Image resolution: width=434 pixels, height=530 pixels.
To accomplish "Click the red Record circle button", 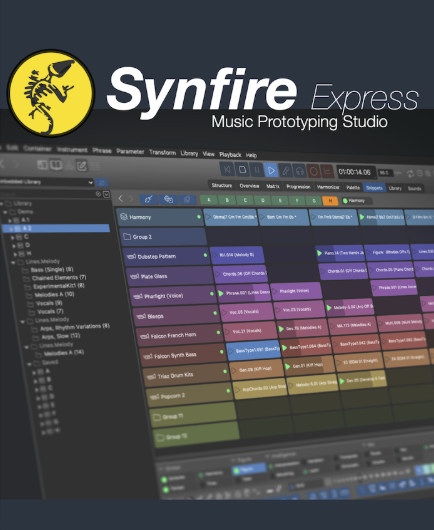I will pyautogui.click(x=314, y=171).
